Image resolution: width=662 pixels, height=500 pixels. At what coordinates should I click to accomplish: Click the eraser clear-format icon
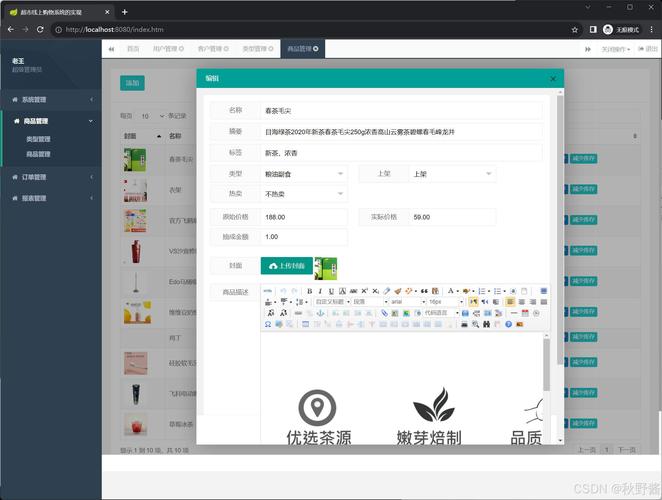click(x=386, y=291)
